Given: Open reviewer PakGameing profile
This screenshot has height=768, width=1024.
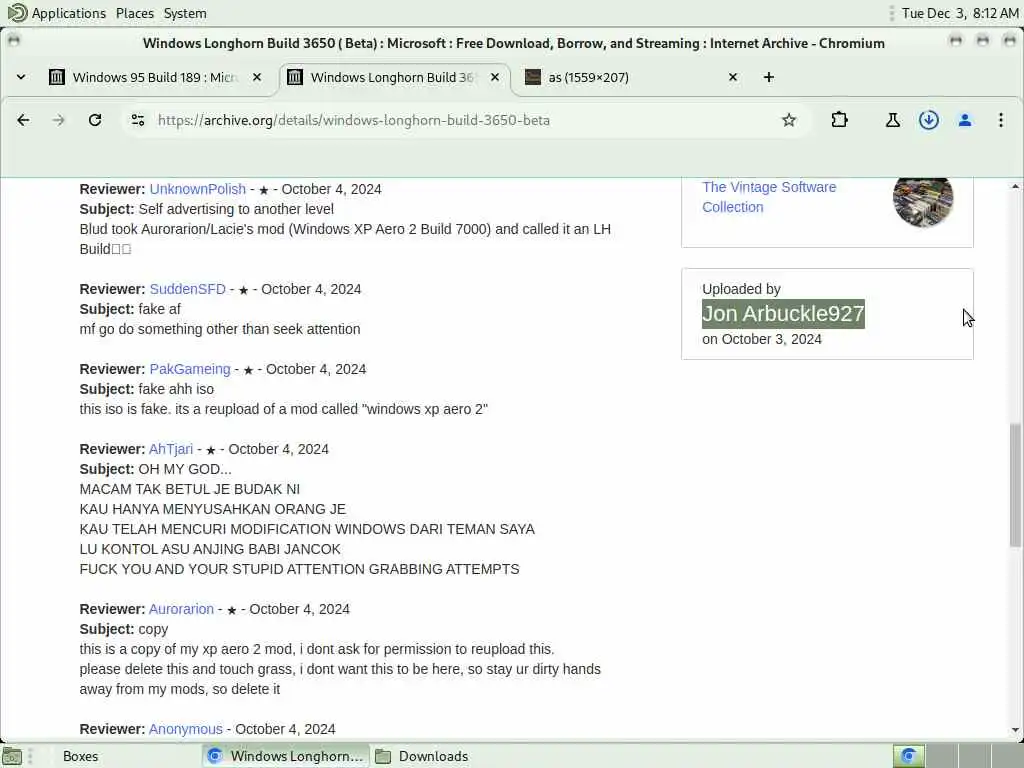Looking at the screenshot, I should point(189,369).
